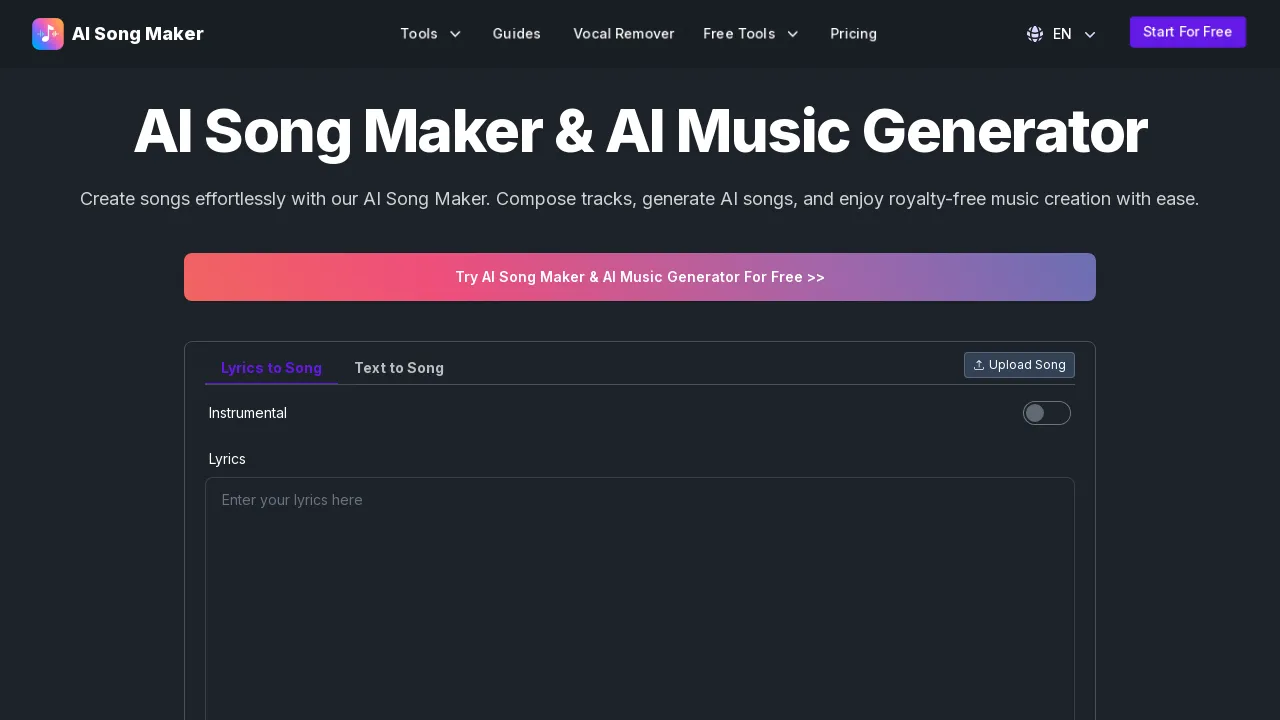Open the EN language dropdown

pyautogui.click(x=1062, y=34)
